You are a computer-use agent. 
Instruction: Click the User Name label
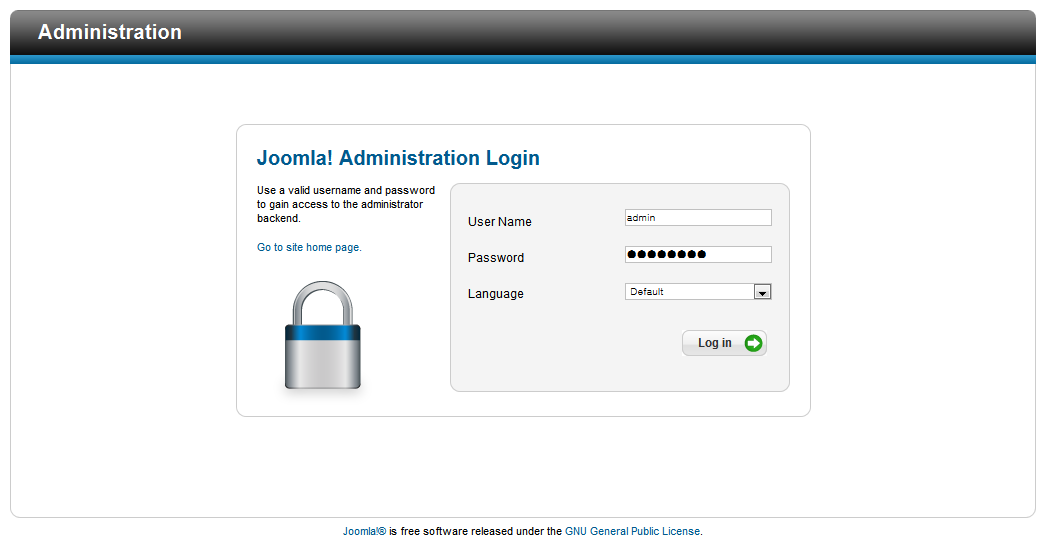tap(500, 222)
